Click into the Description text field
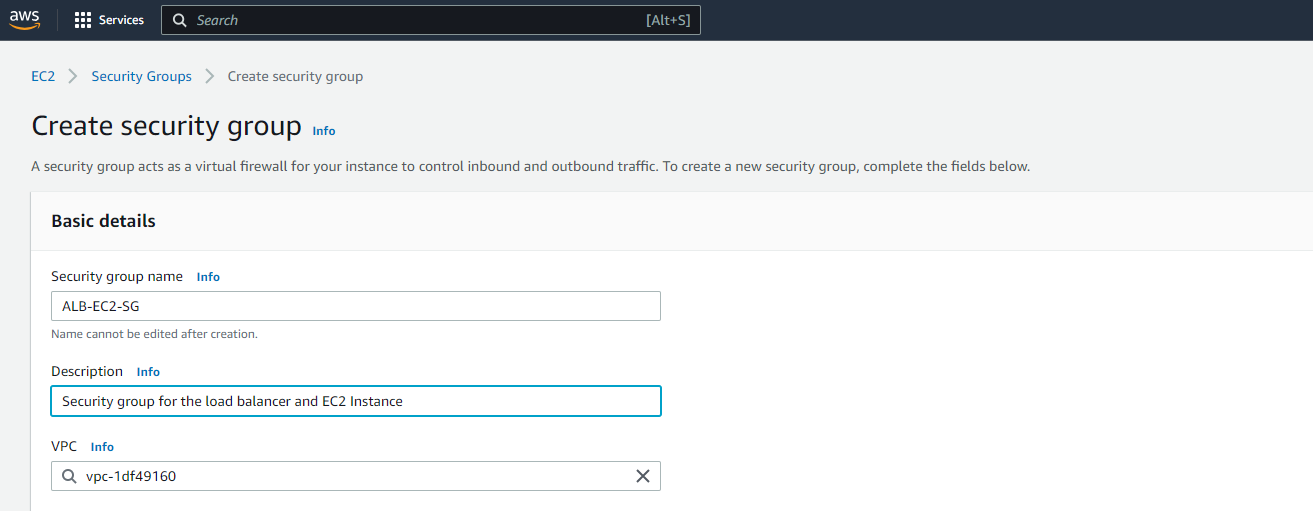This screenshot has height=511, width=1313. 356,401
